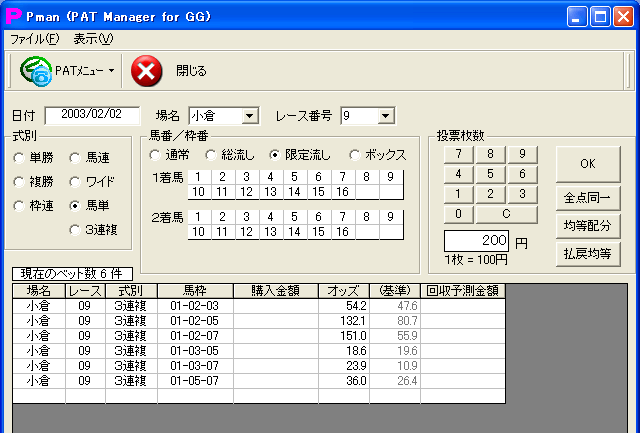Image resolution: width=640 pixels, height=433 pixels.
Task: Open the 表示 menu
Action: point(93,39)
